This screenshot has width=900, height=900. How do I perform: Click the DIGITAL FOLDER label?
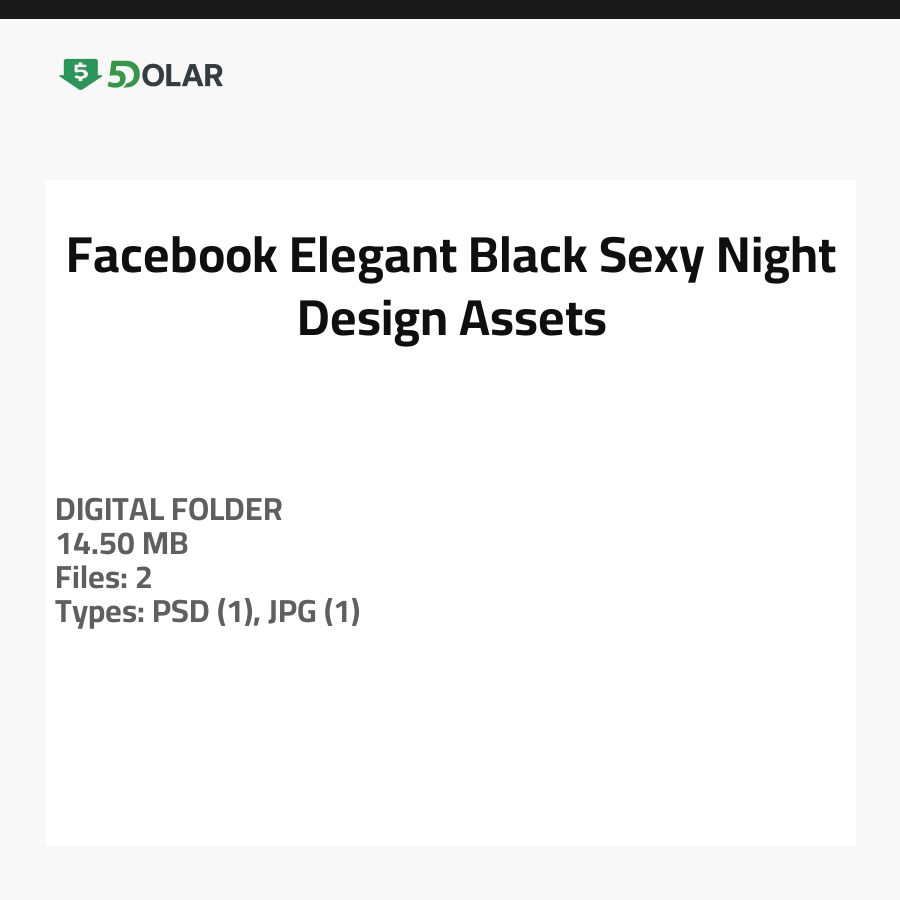coord(169,510)
